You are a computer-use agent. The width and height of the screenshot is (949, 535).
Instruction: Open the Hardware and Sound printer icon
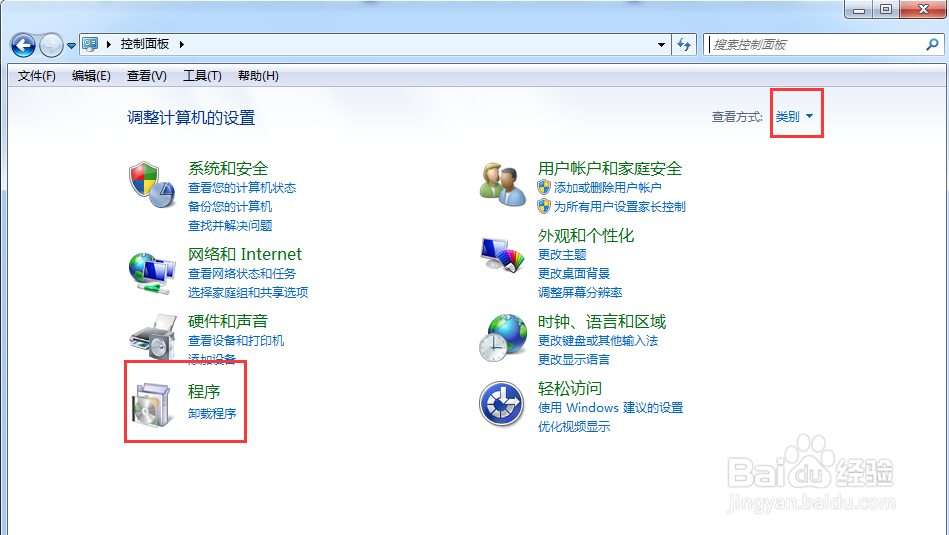tap(152, 336)
